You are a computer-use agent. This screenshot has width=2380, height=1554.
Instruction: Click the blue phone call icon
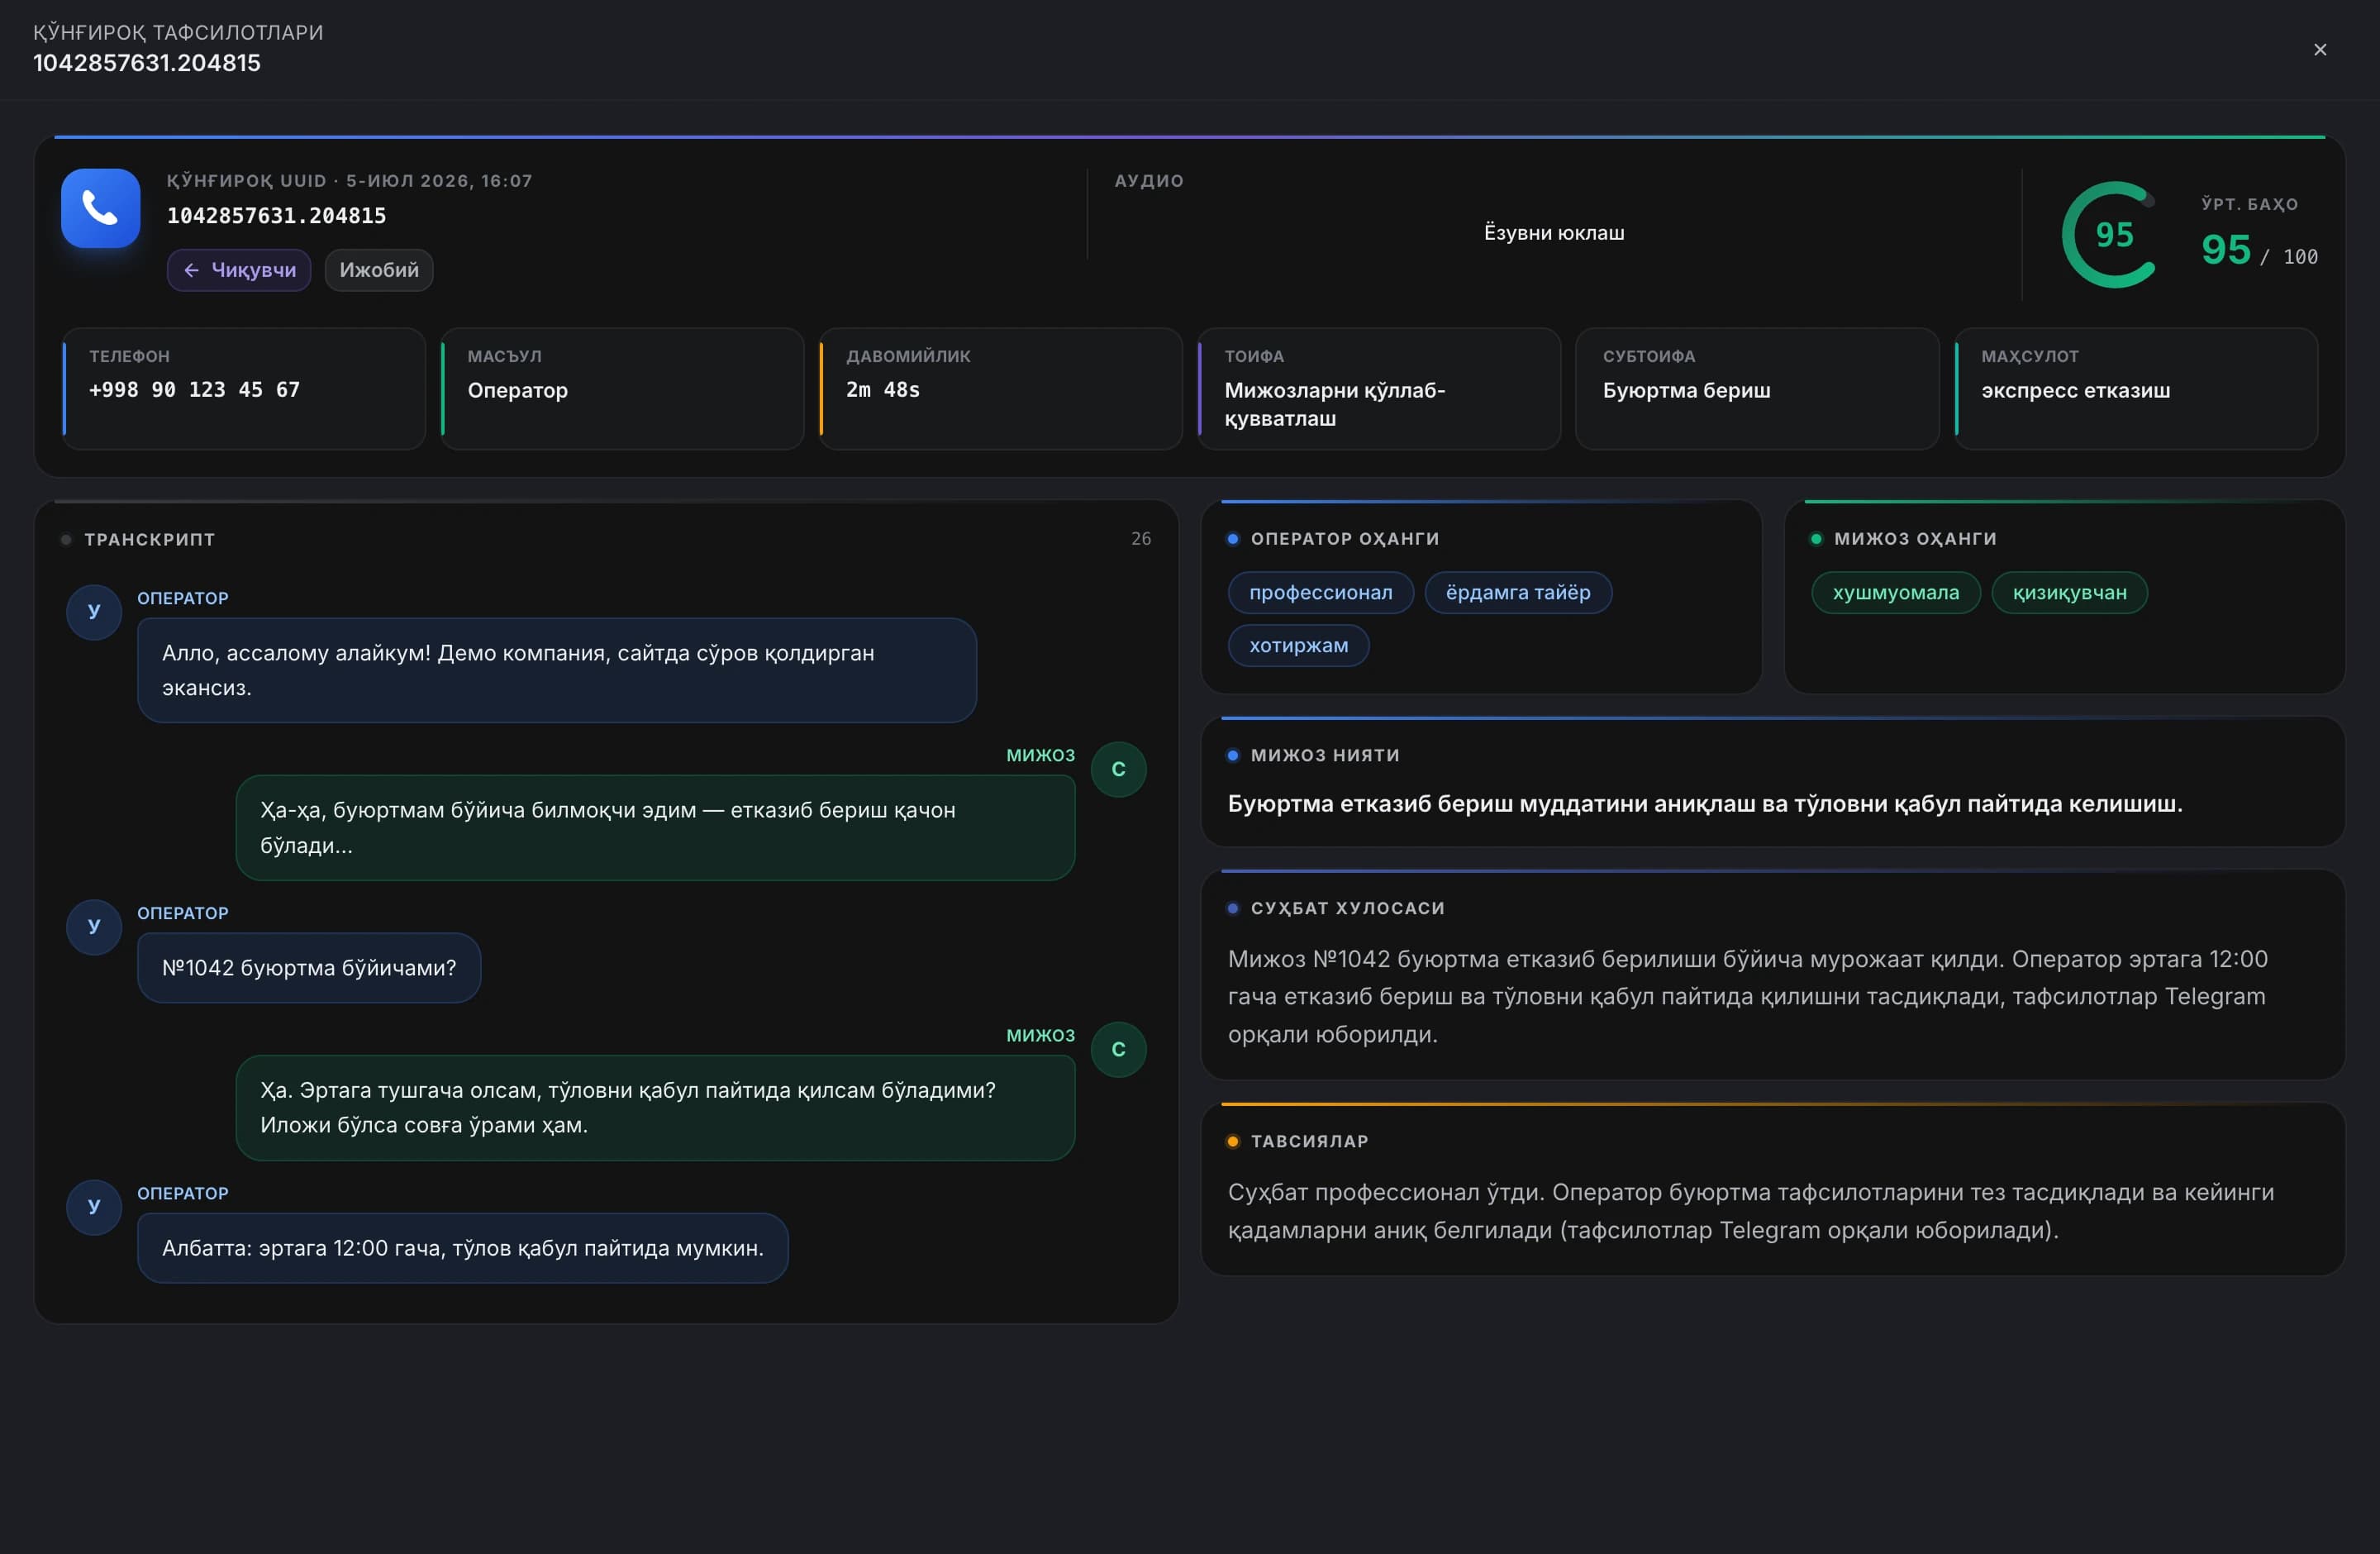pos(100,208)
